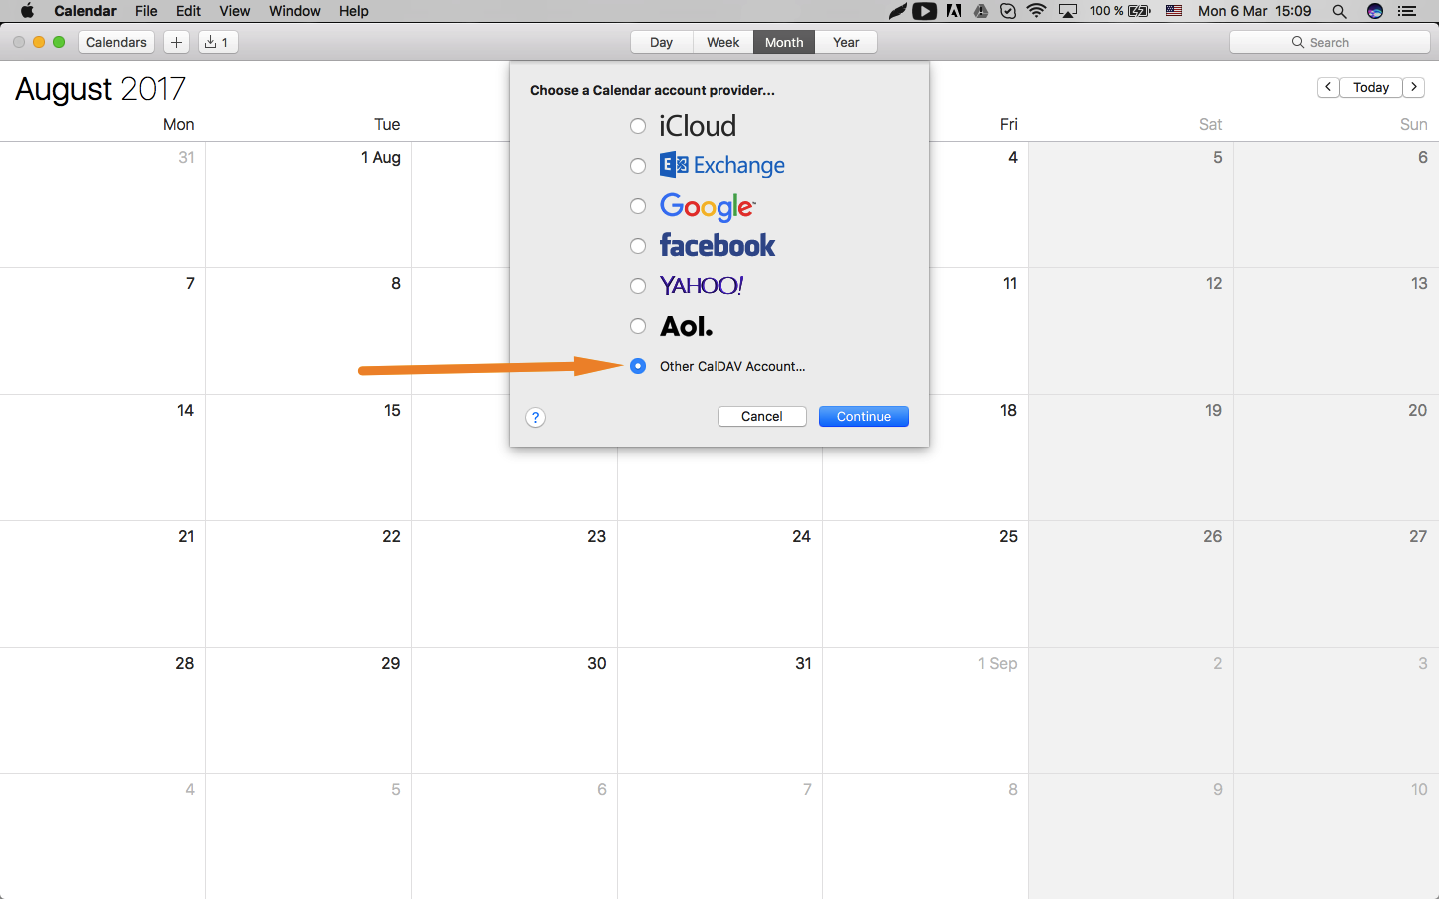The image size is (1439, 899).
Task: Click the Google provider logo
Action: click(708, 206)
